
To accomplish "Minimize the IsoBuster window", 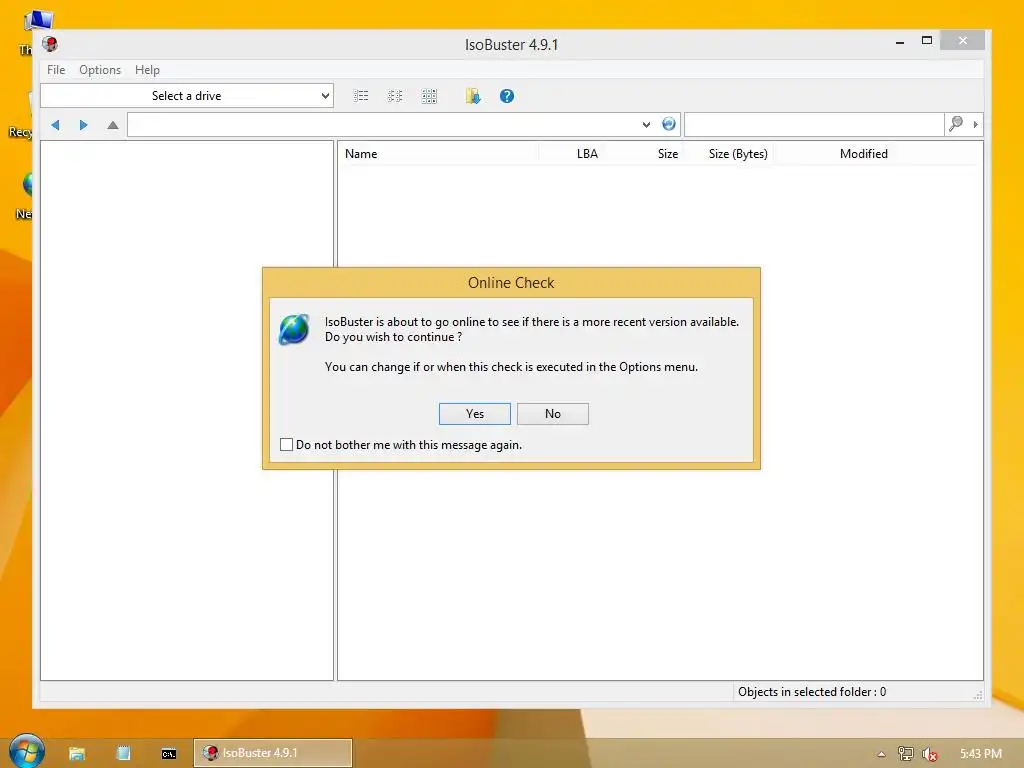I will 900,41.
